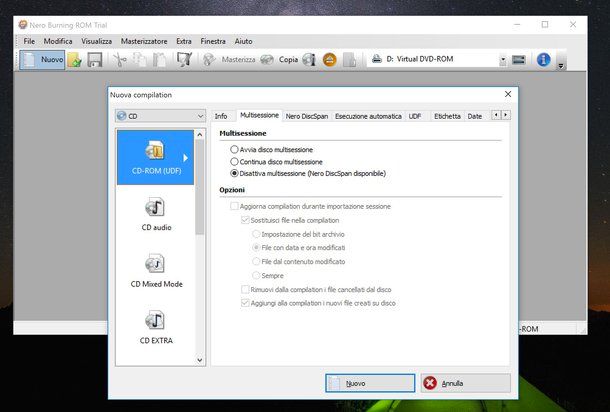
Task: Click the Annulla cancel button
Action: click(x=465, y=383)
